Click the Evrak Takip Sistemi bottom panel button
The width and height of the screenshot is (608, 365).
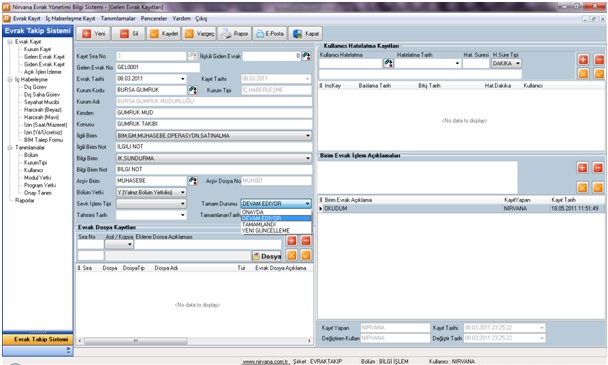[38, 339]
